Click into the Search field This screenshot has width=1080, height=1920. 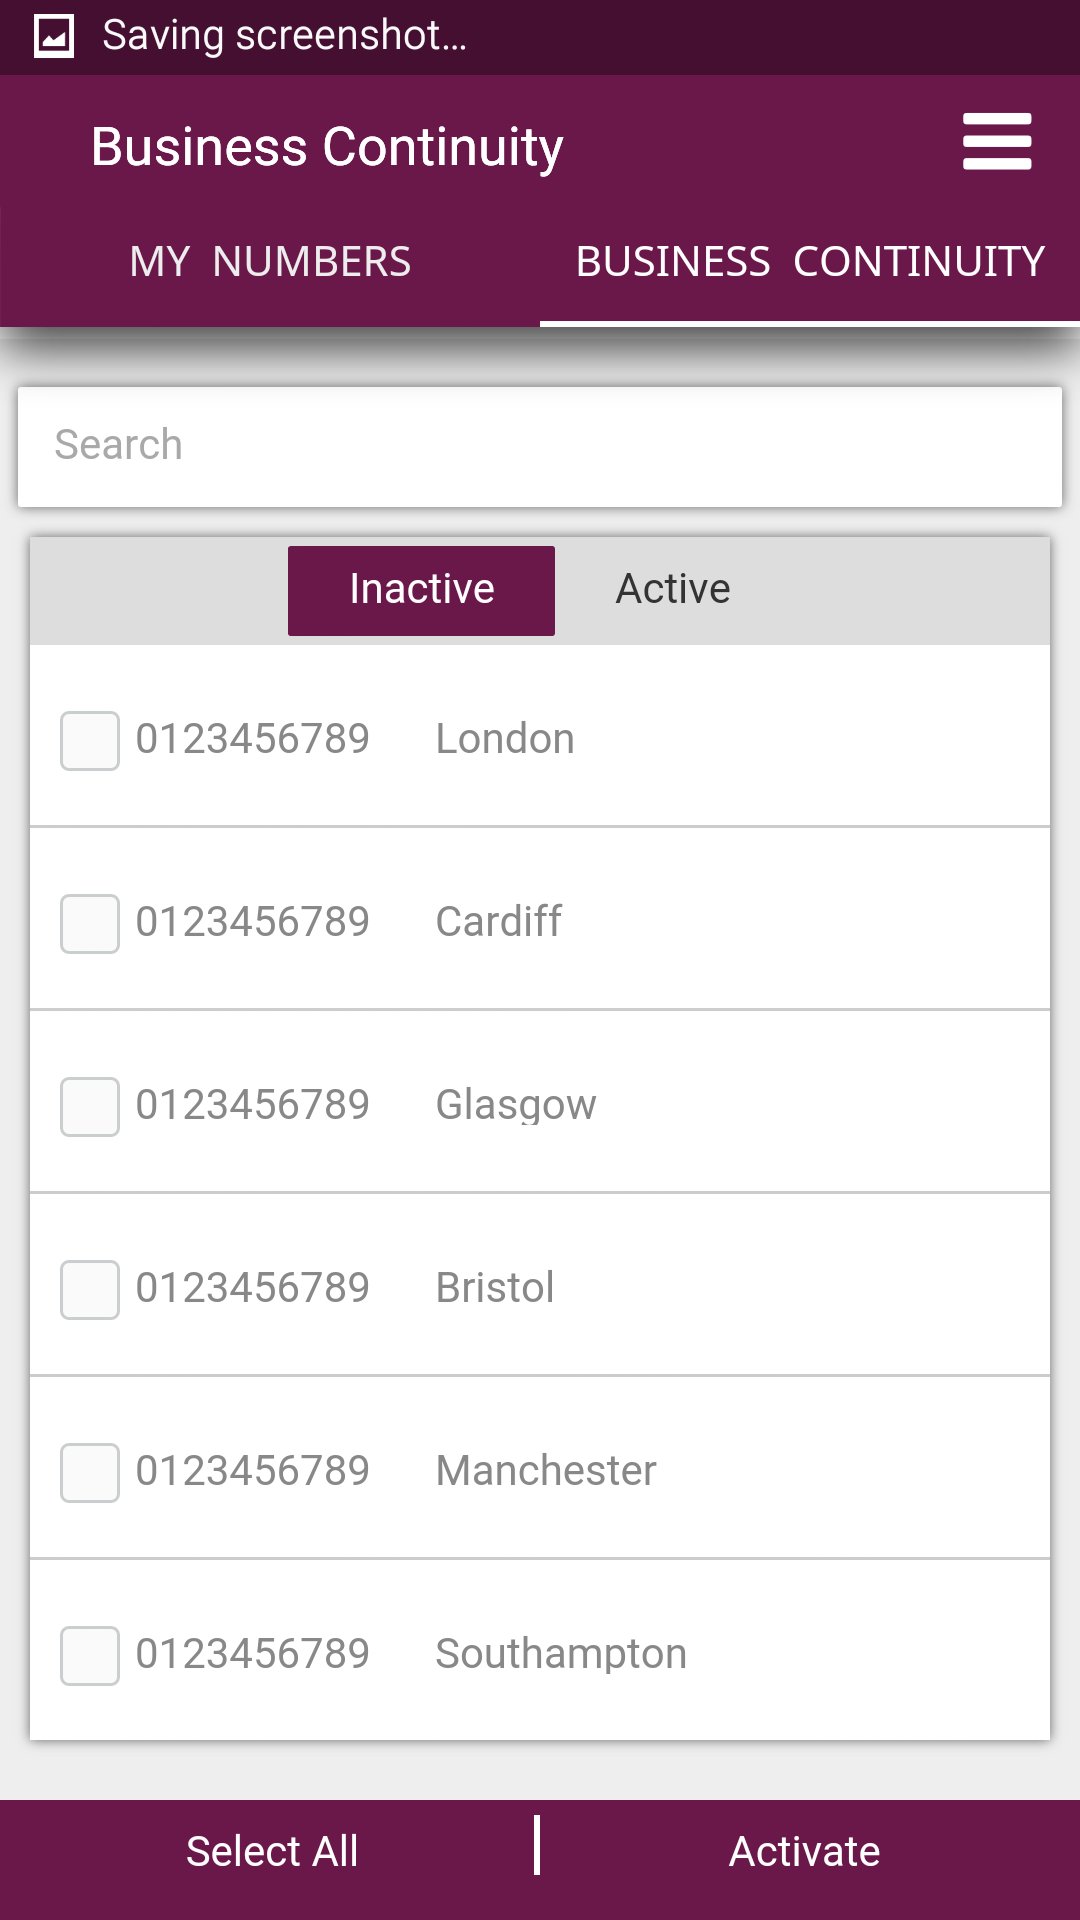(540, 446)
